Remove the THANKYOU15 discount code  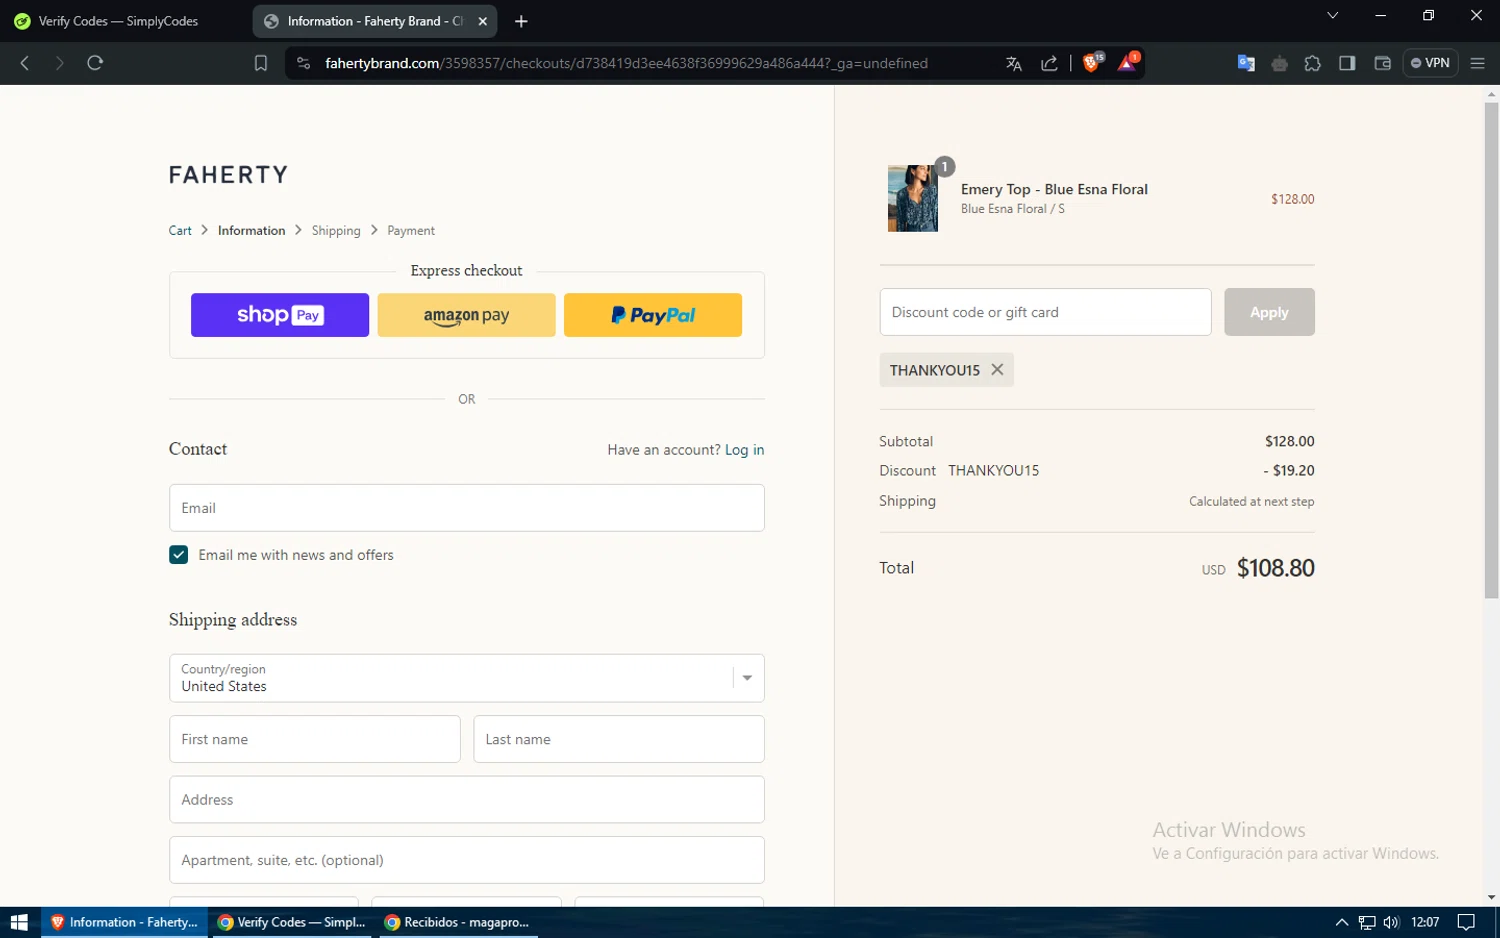coord(997,370)
